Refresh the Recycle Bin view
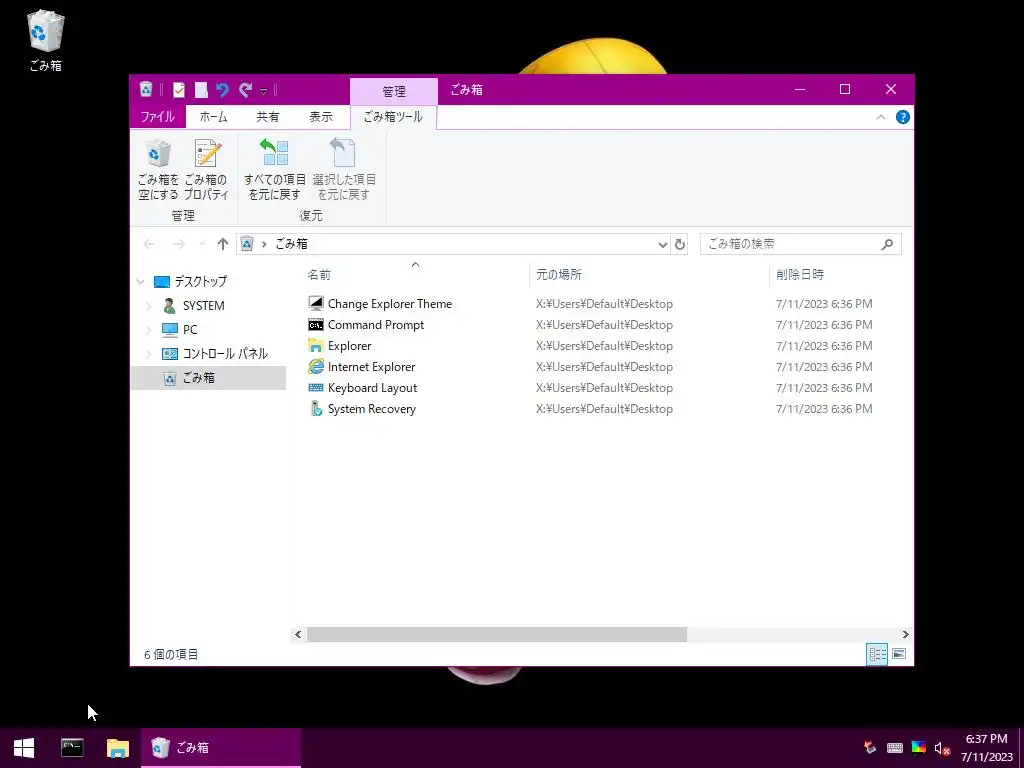Image resolution: width=1024 pixels, height=768 pixels. tap(679, 244)
